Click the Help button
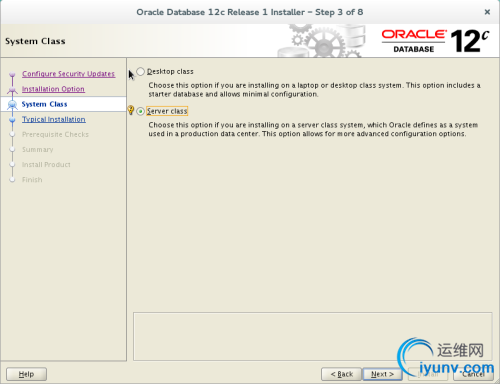This screenshot has height=384, width=500. (26, 374)
